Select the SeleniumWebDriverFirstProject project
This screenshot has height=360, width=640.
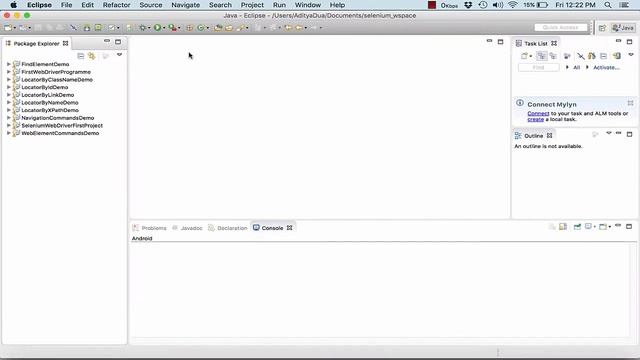[62, 125]
